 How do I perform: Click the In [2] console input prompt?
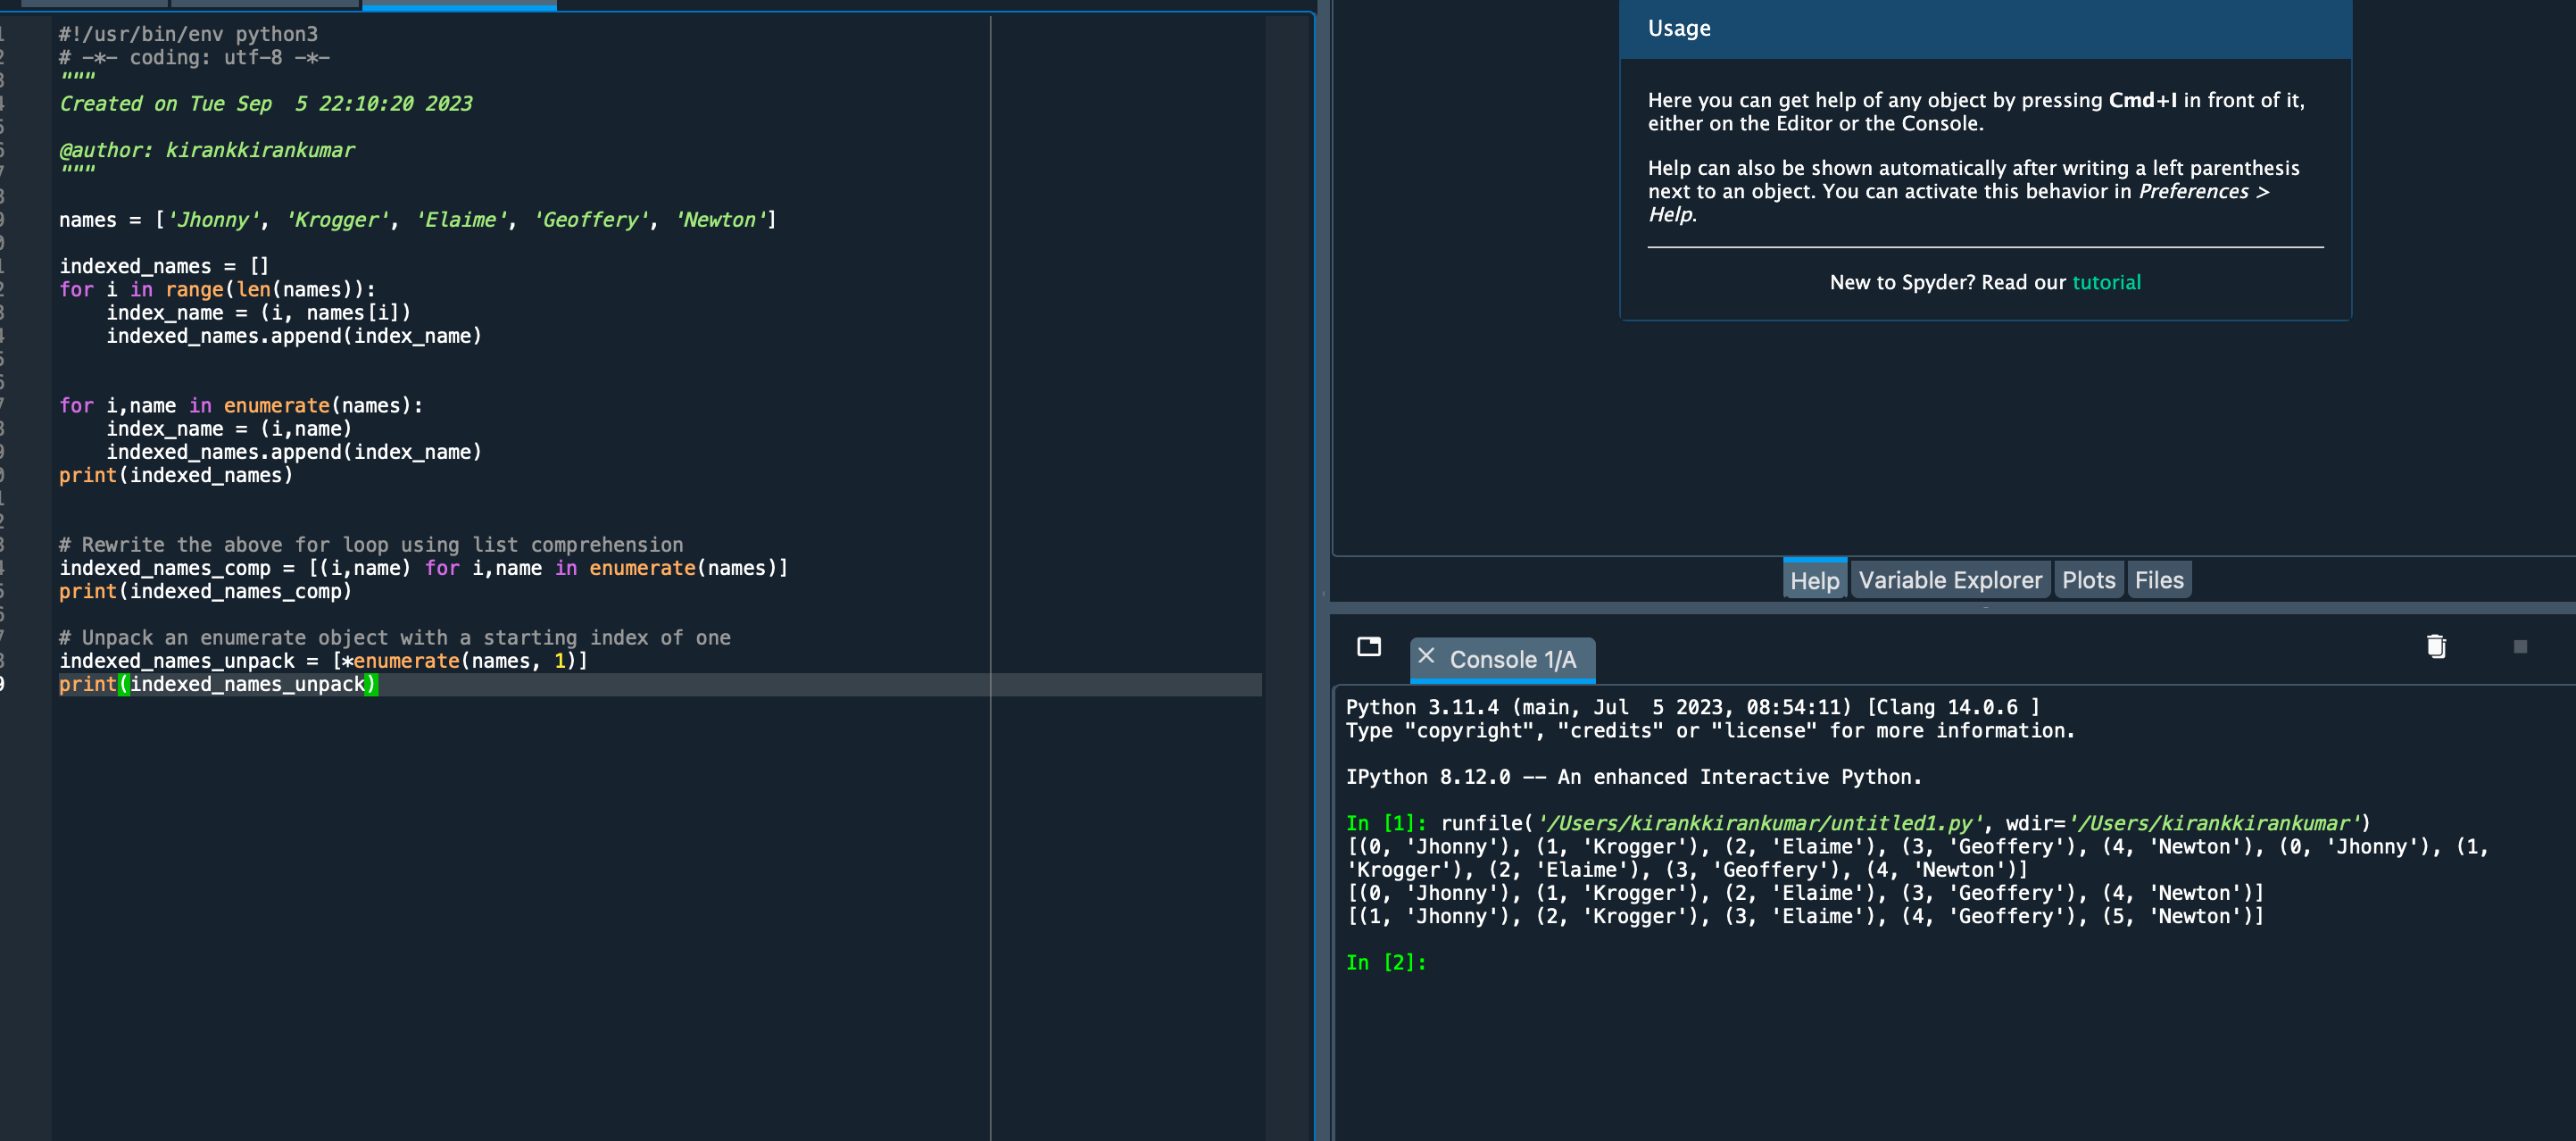[1385, 963]
